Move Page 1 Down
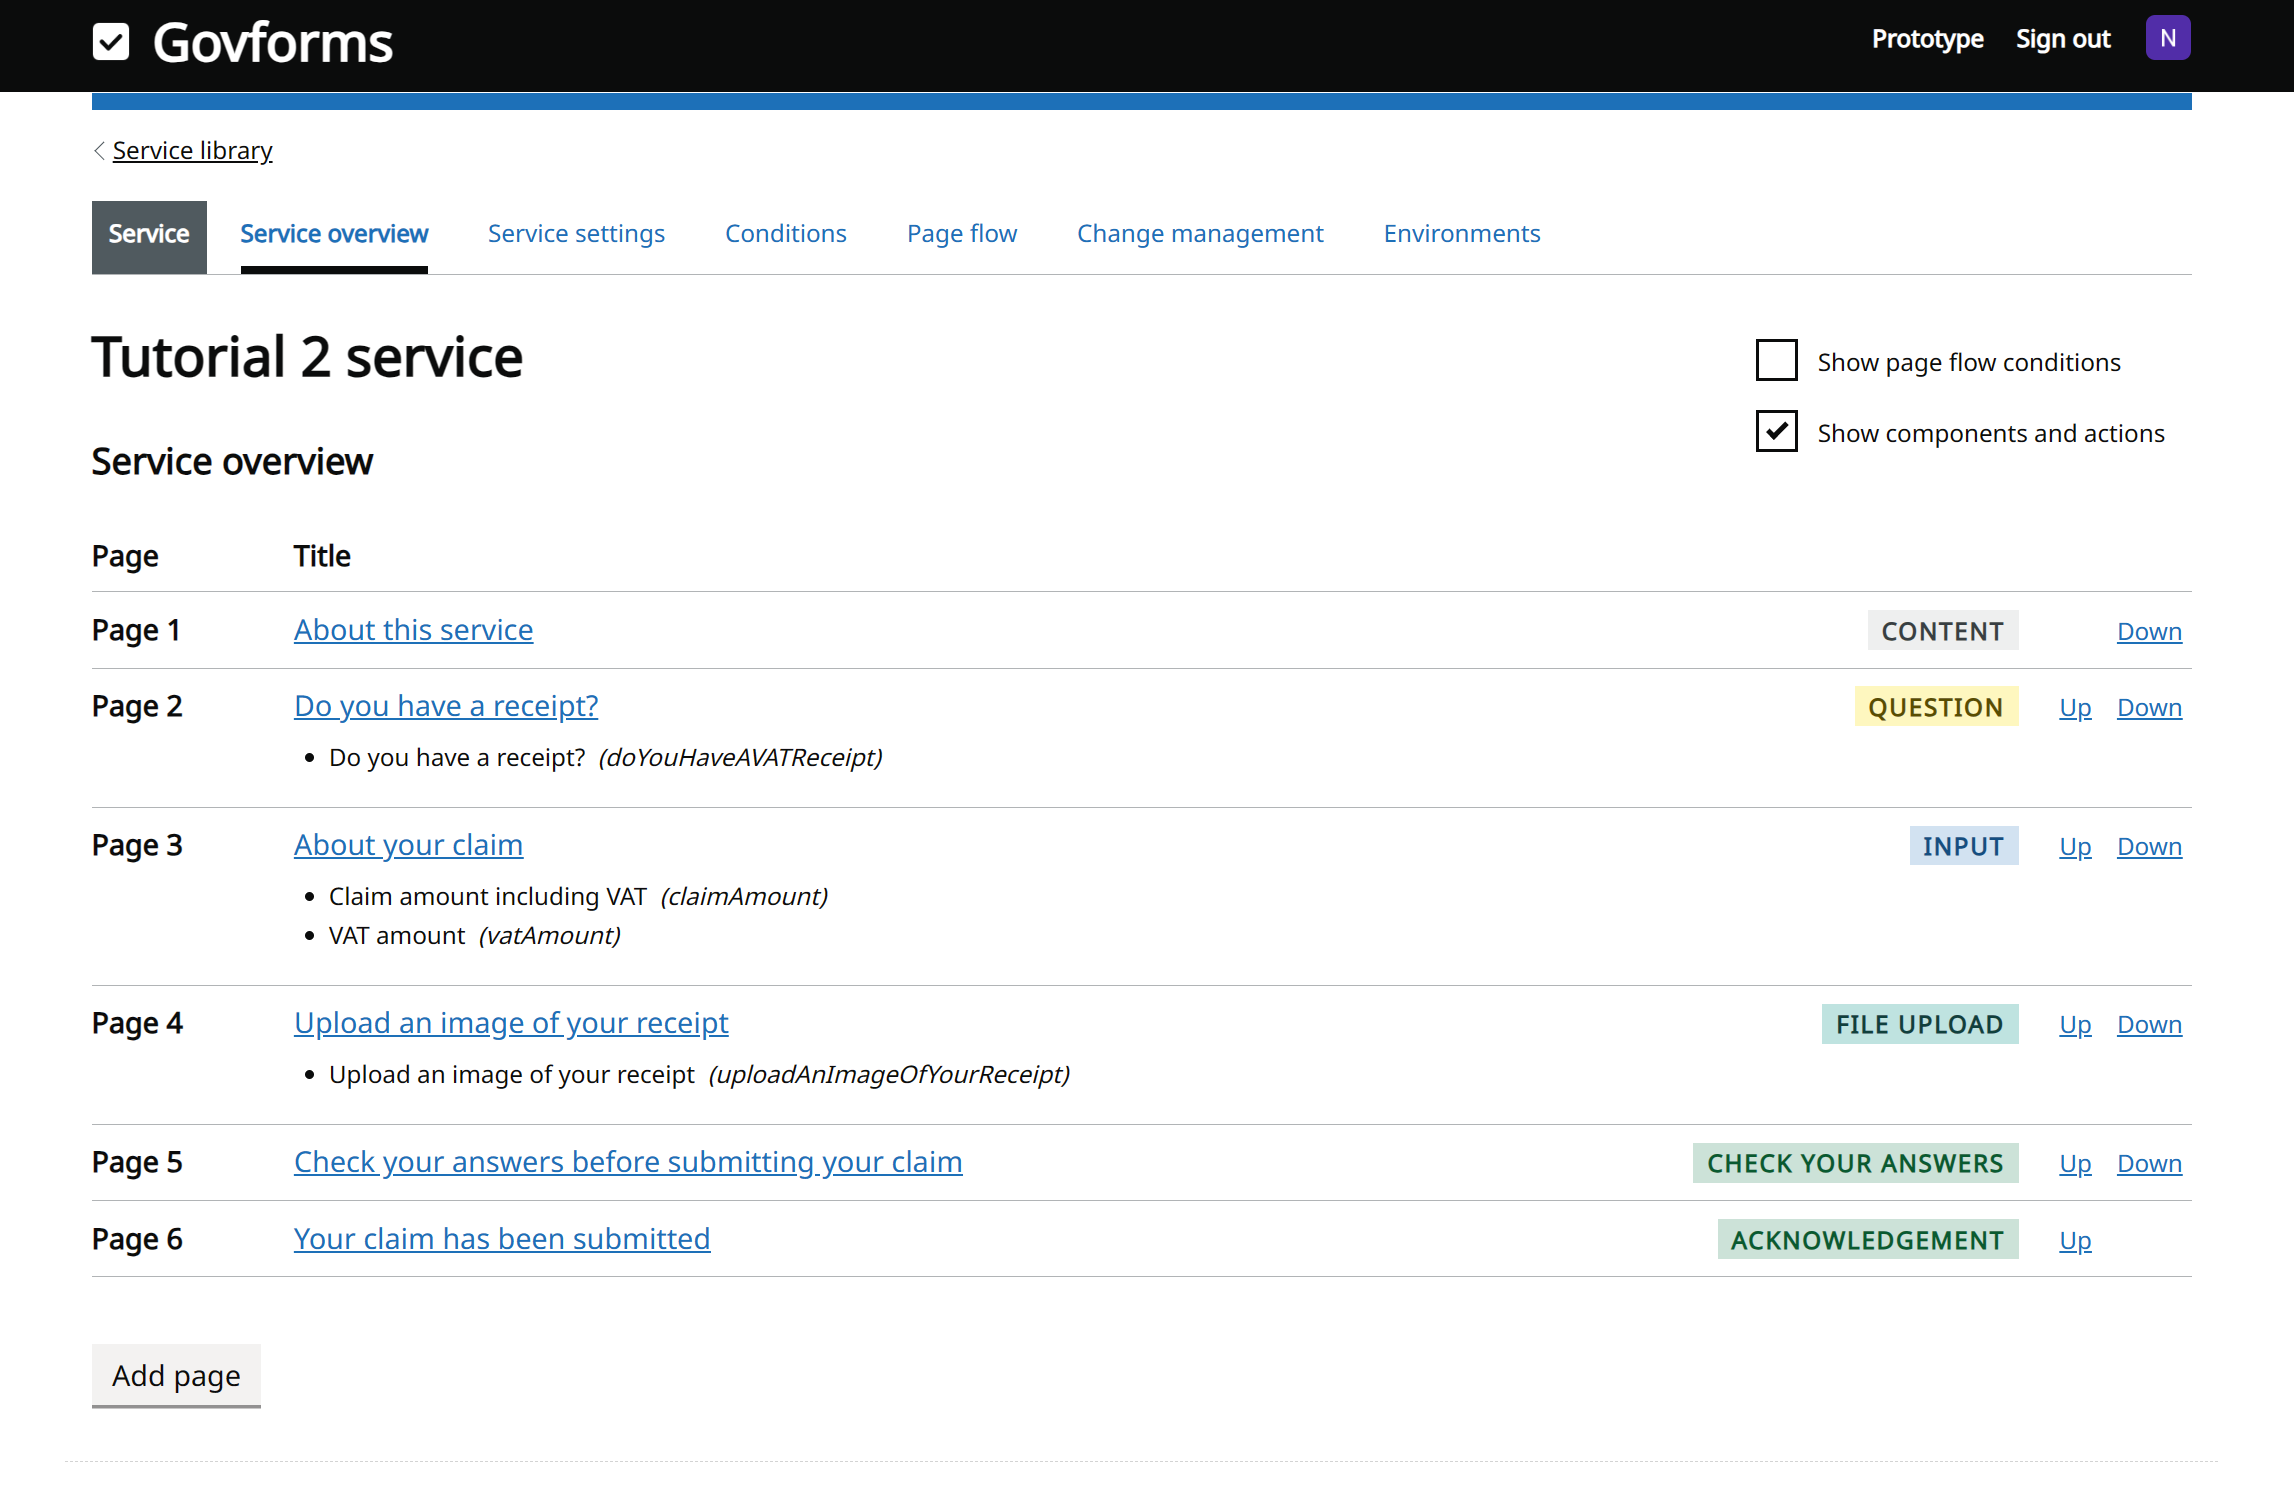Image resolution: width=2294 pixels, height=1507 pixels. point(2149,632)
